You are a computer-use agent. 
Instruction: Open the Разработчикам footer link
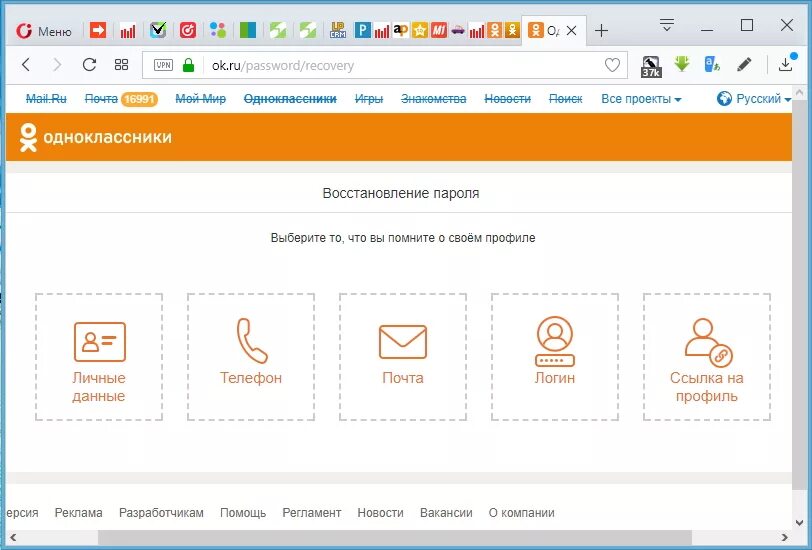pos(161,513)
